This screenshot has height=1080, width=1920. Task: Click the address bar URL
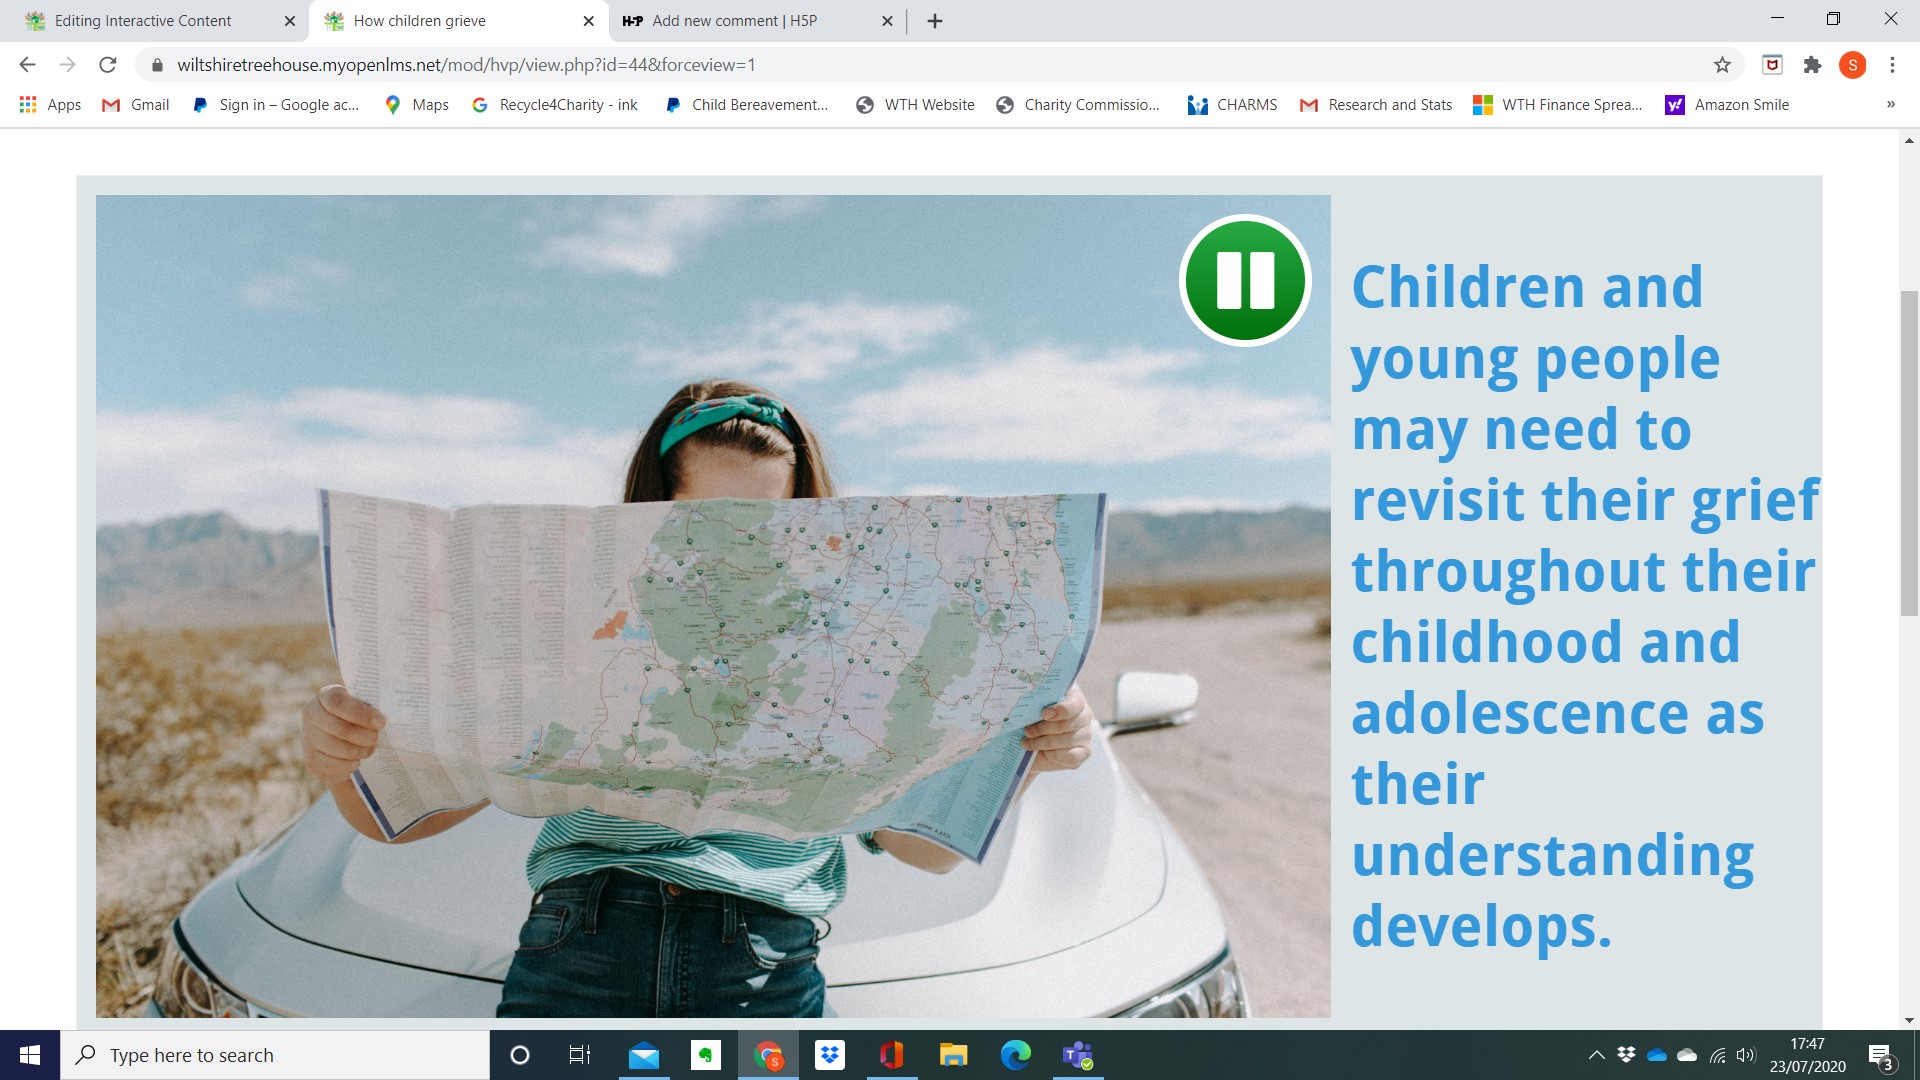(466, 65)
